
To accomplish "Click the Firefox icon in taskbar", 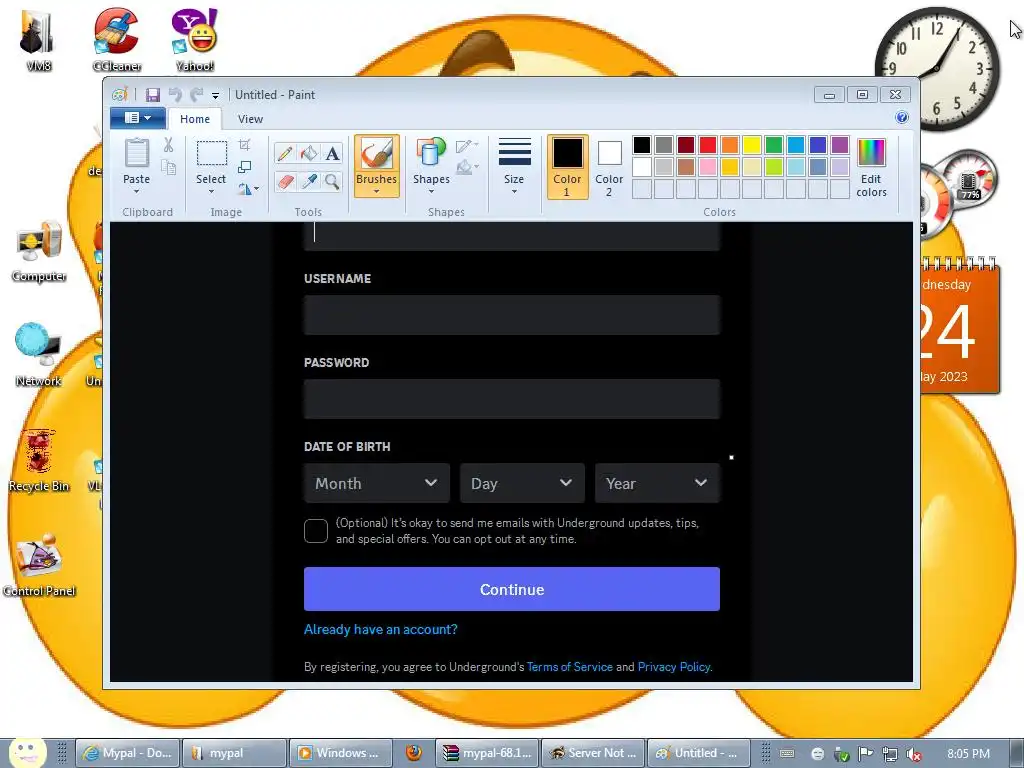I will (x=413, y=753).
